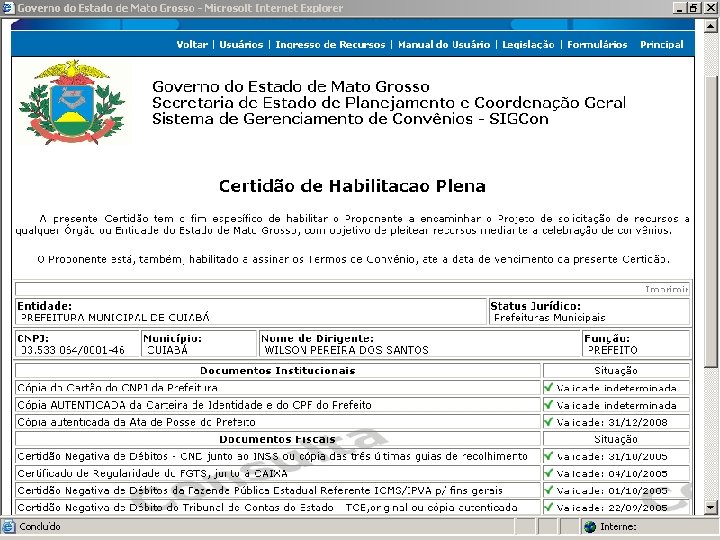Click Sistema de Gerenciamento de Convênios - SIGCon title
Screen dimensions: 720x540
pyautogui.click(x=350, y=119)
